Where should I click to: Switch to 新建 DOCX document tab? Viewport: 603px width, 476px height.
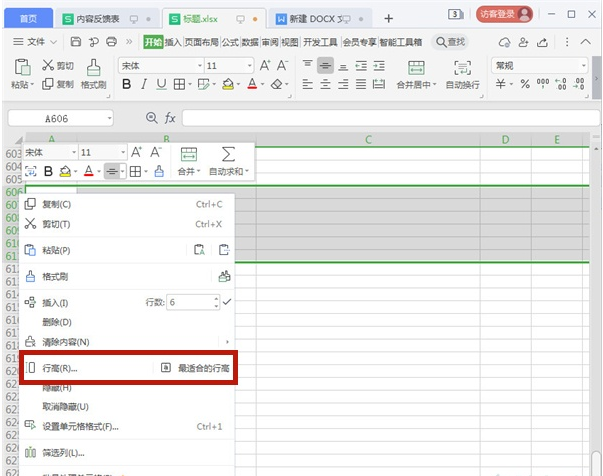click(319, 18)
